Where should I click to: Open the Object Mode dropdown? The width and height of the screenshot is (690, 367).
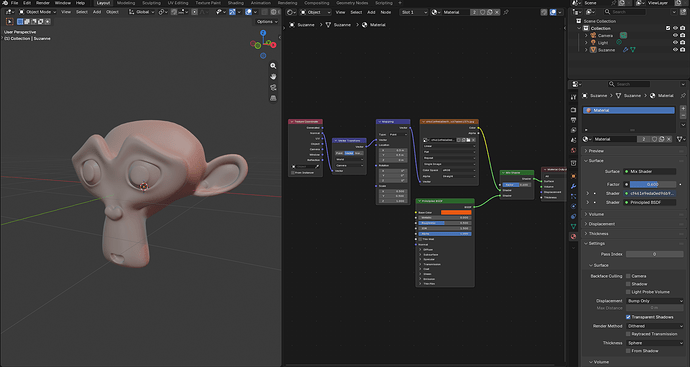click(37, 12)
